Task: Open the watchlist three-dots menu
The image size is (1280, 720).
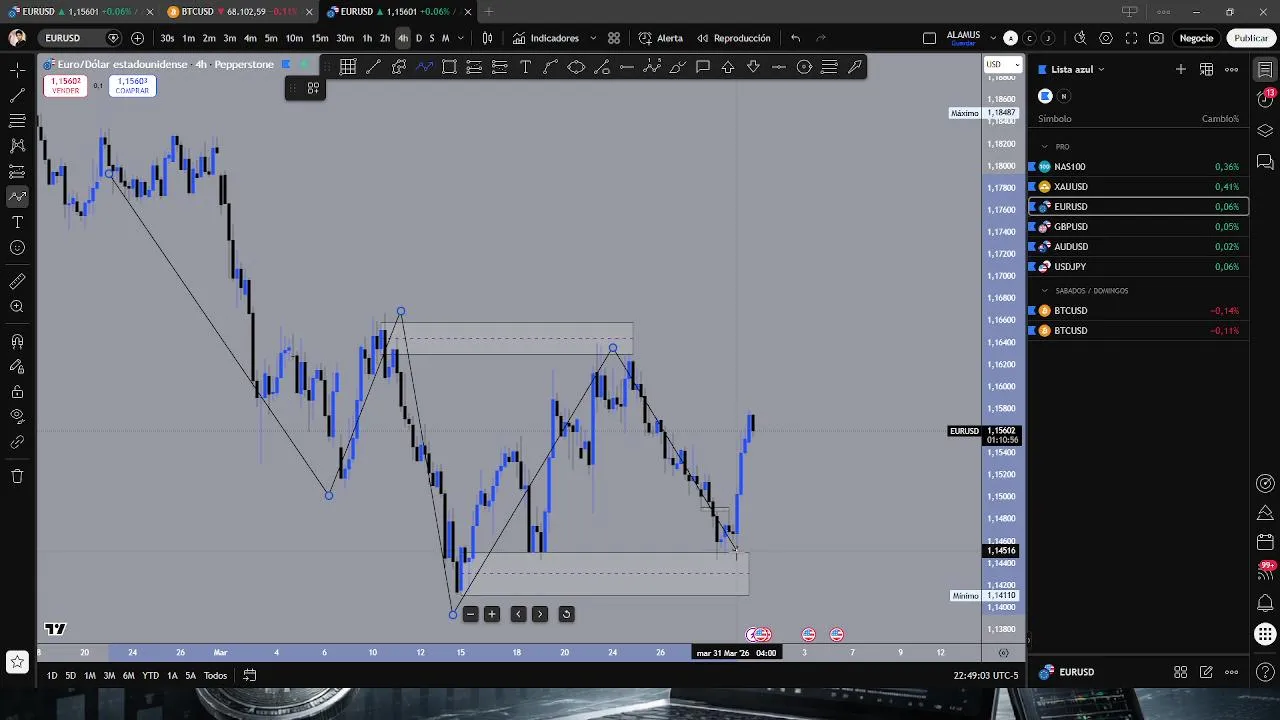Action: pos(1232,69)
